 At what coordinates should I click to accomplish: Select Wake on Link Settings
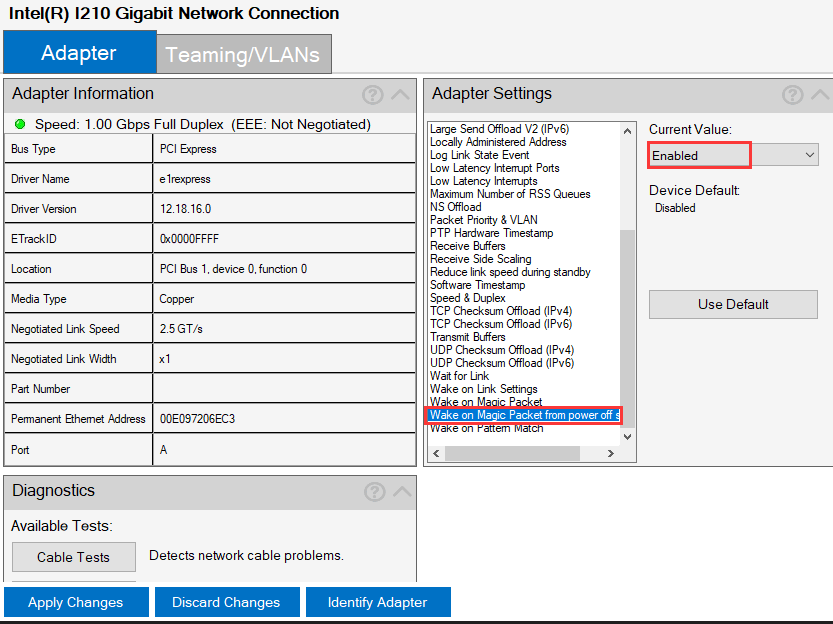click(483, 389)
